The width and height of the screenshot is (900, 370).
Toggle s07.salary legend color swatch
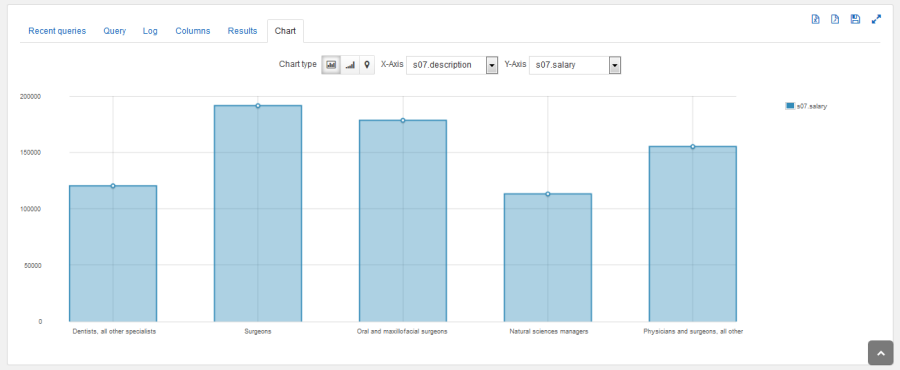pos(790,106)
